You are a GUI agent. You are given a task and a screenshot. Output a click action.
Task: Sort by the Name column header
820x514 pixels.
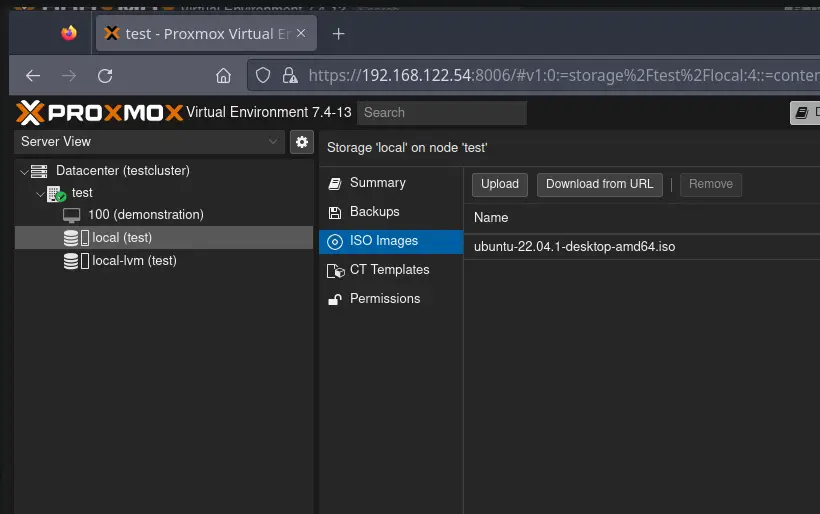[642, 218]
